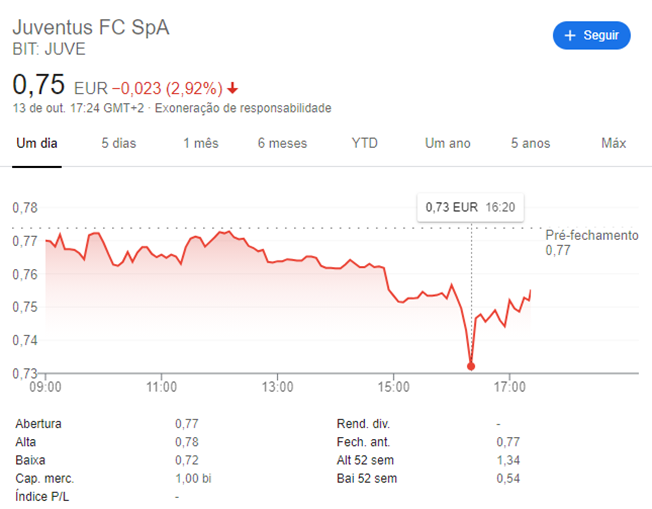This screenshot has height=509, width=652.
Task: Select the 6 meses tab
Action: (x=282, y=143)
